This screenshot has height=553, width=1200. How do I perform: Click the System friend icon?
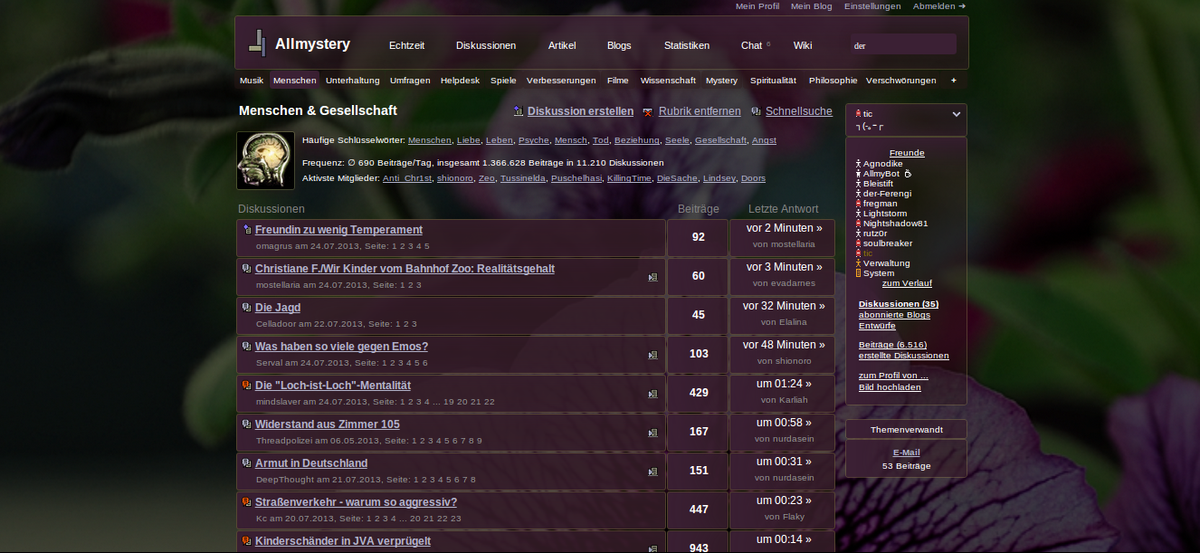click(x=858, y=273)
